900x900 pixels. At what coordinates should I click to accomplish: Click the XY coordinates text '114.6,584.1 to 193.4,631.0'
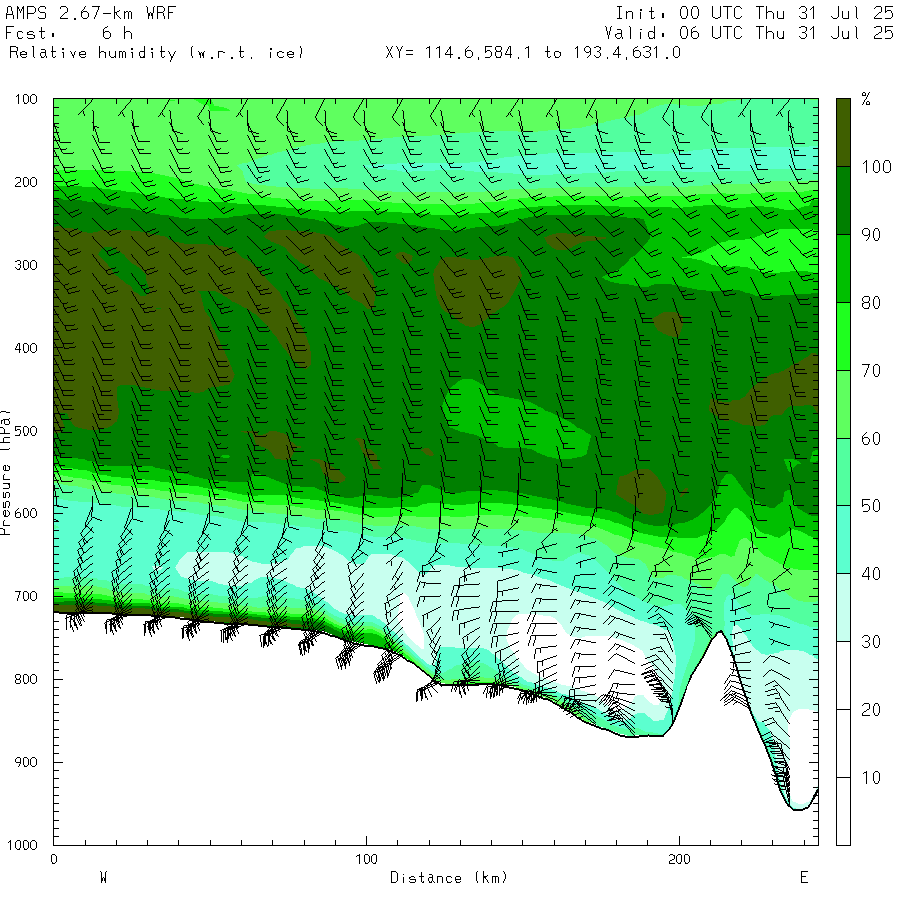coord(553,53)
